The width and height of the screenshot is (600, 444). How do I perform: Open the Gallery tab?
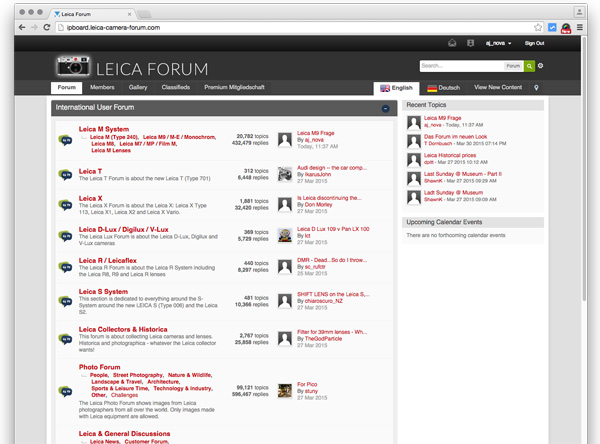[x=138, y=88]
